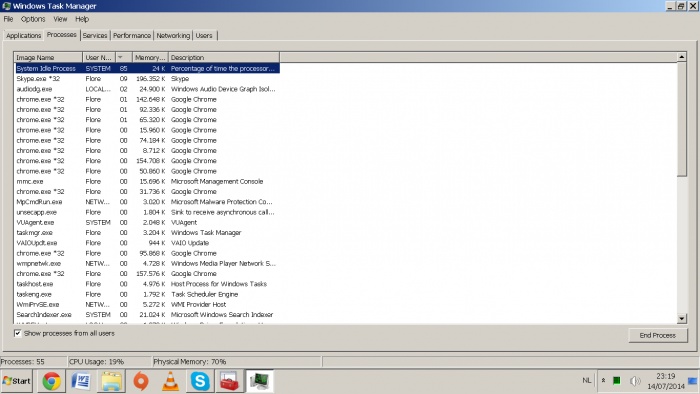Click the scrollbar down arrow

682,319
